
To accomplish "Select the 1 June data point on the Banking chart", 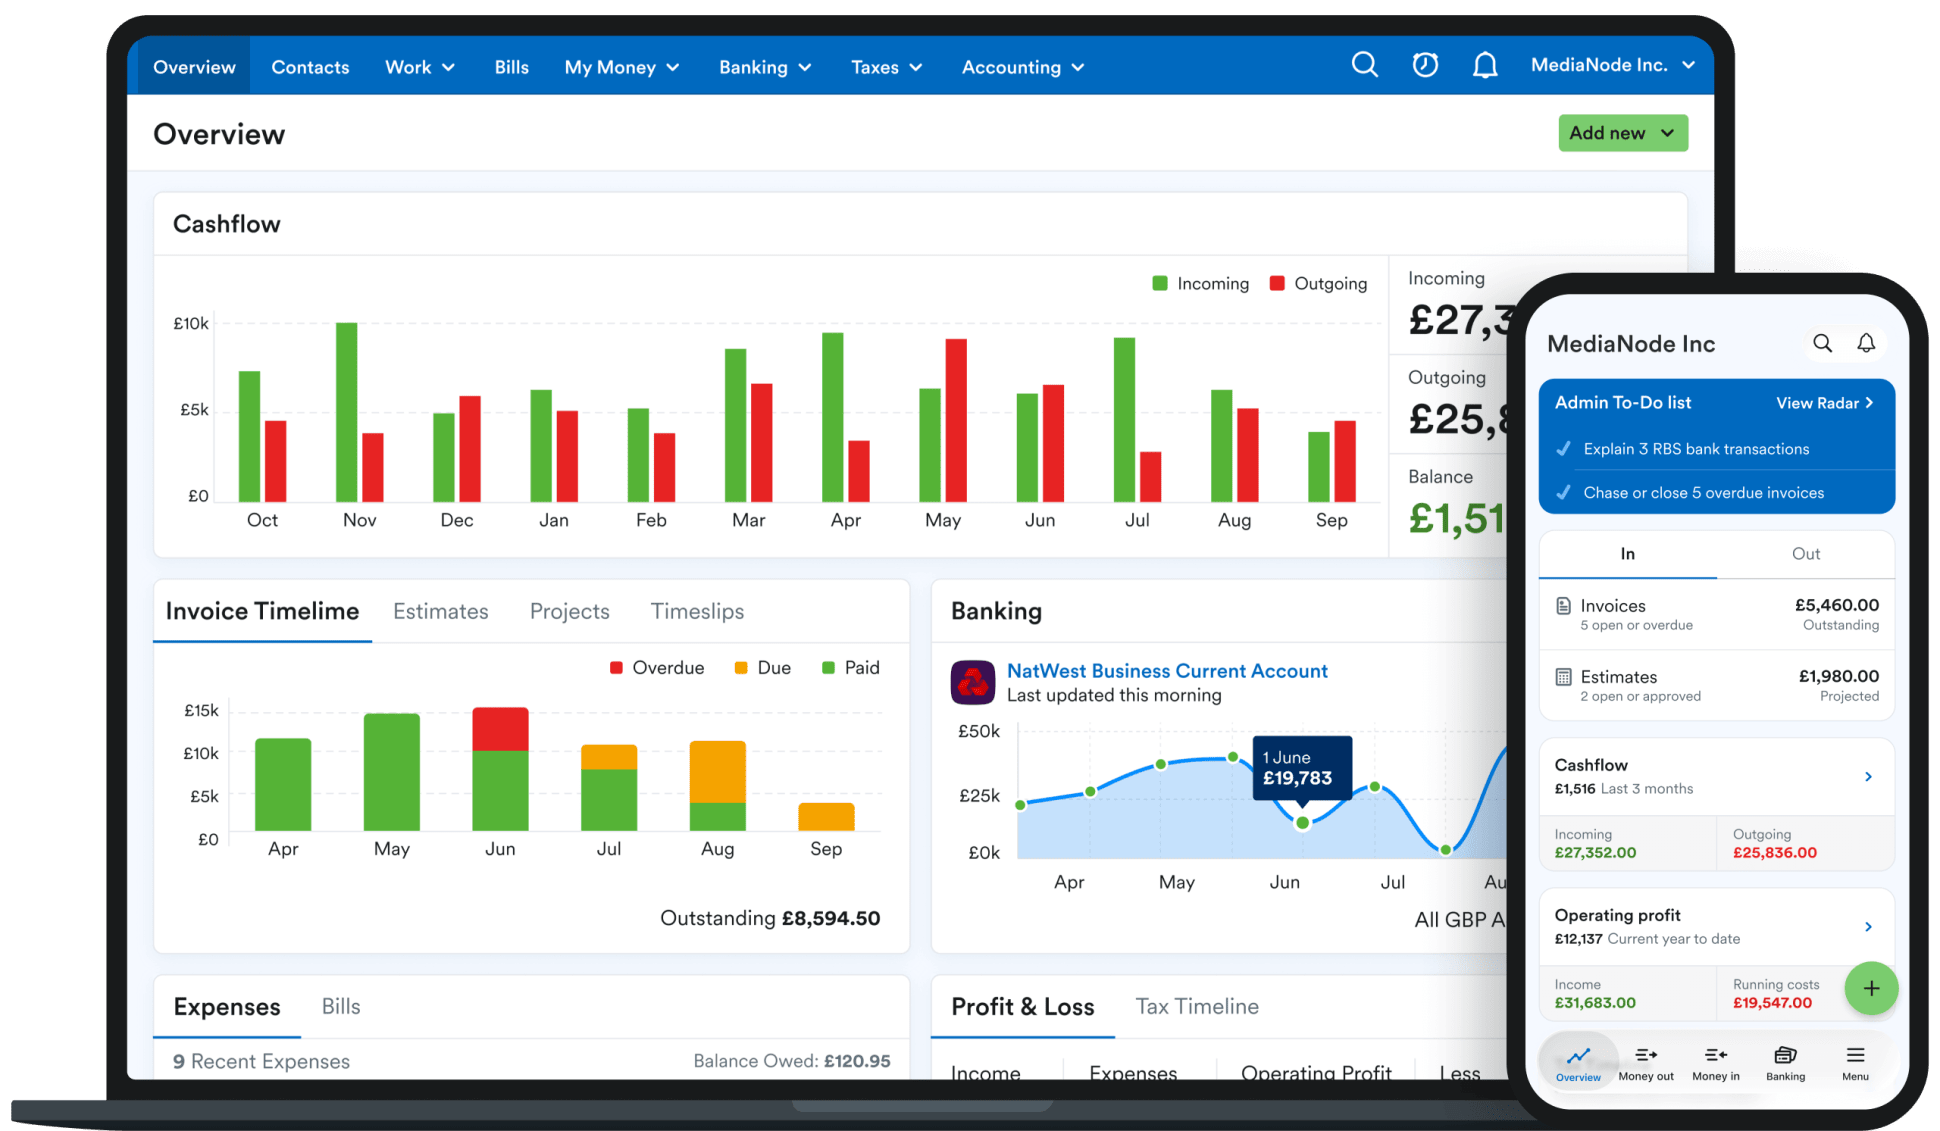I will click(1302, 823).
